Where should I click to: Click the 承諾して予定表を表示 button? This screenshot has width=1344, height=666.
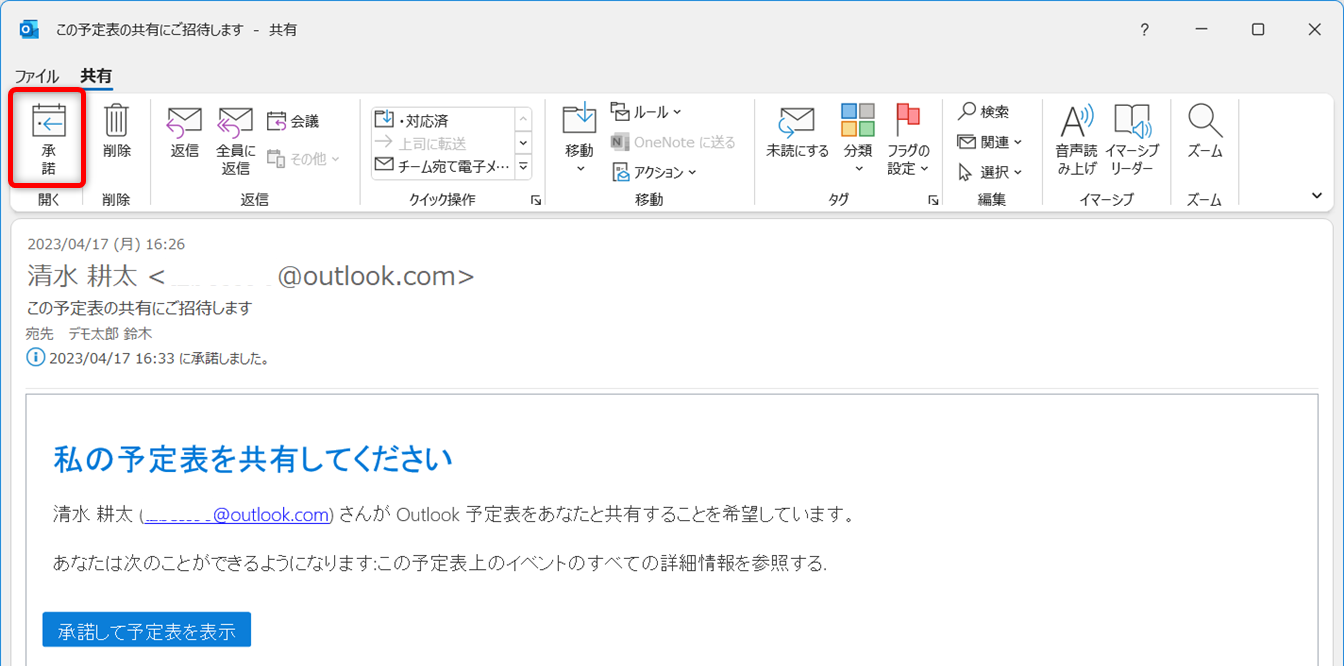click(x=146, y=631)
